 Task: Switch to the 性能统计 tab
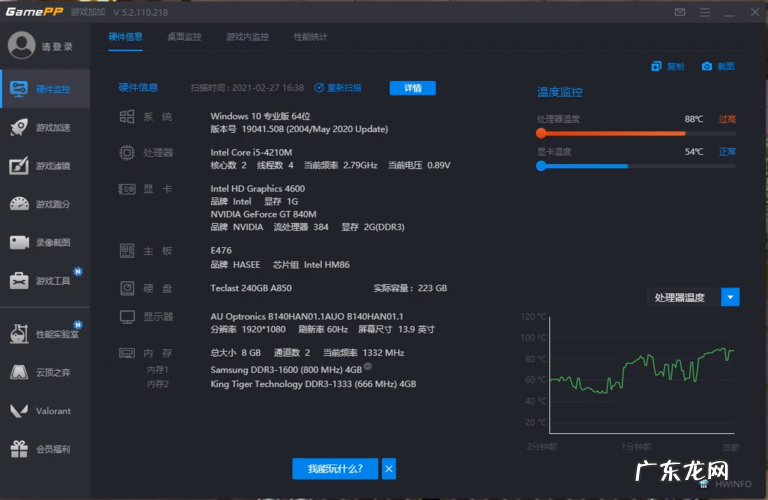(310, 37)
